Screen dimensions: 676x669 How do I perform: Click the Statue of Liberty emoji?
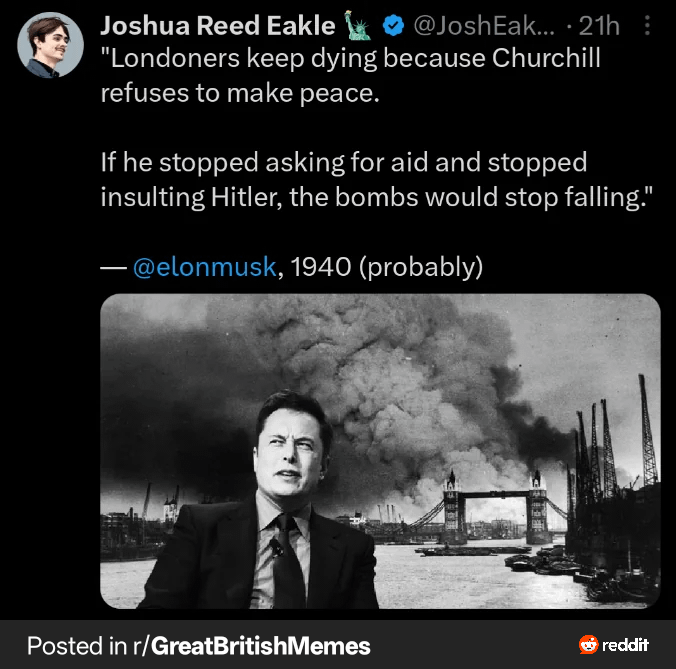(355, 27)
